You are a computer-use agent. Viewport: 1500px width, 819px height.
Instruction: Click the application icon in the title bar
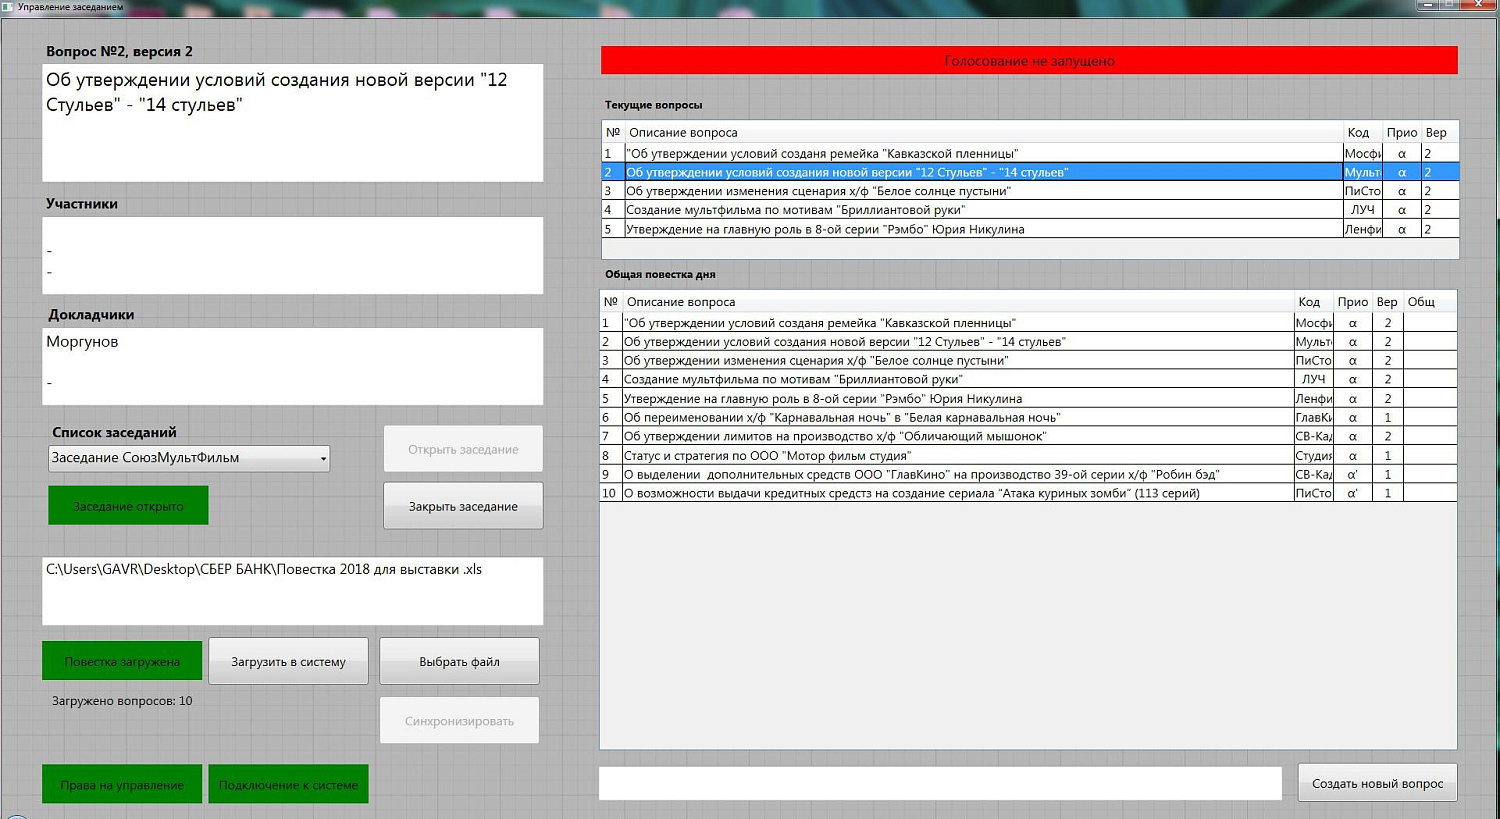tap(8, 6)
